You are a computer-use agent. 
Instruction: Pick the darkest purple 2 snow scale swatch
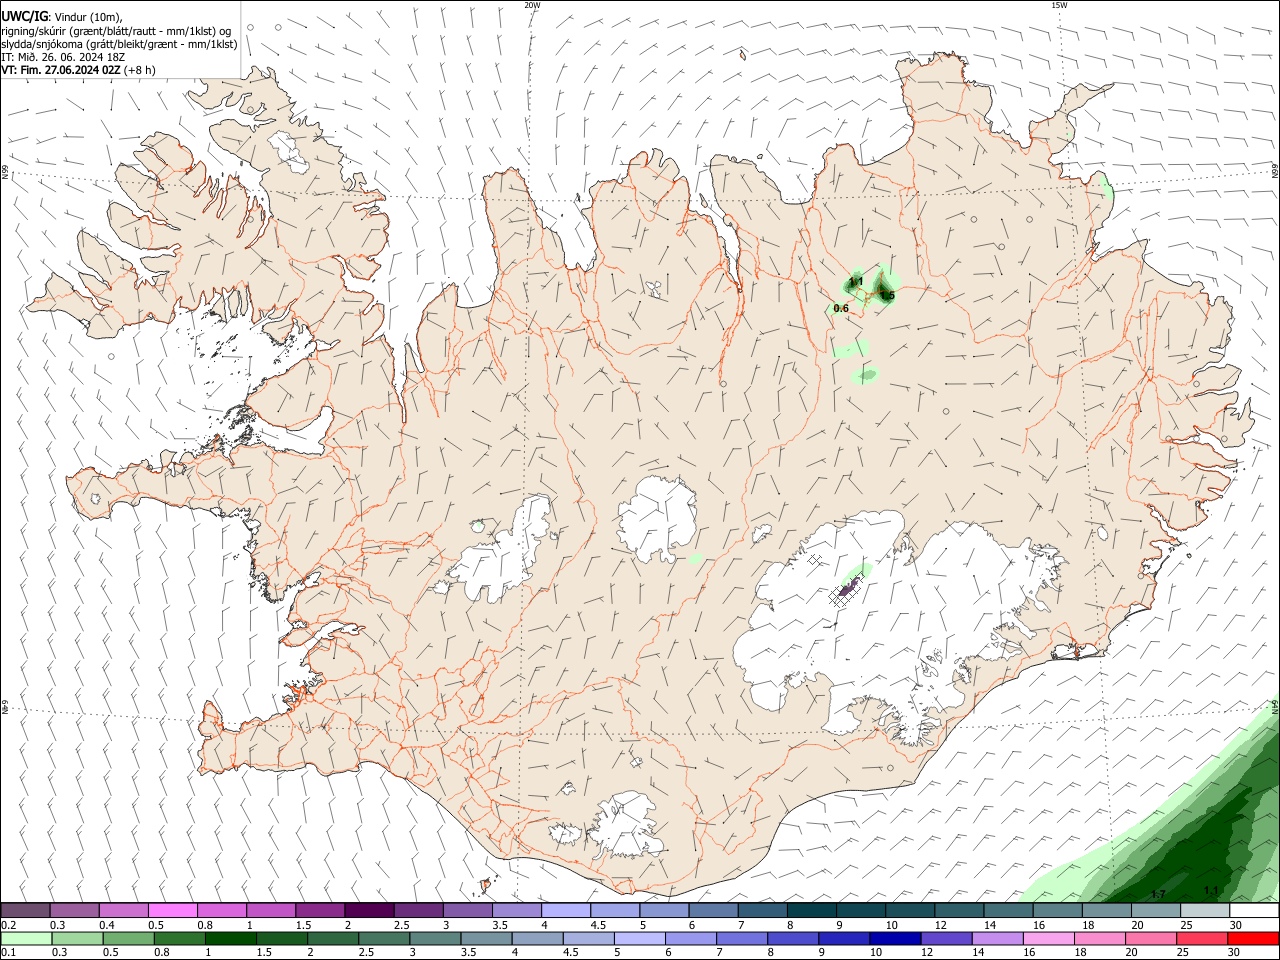pos(370,910)
